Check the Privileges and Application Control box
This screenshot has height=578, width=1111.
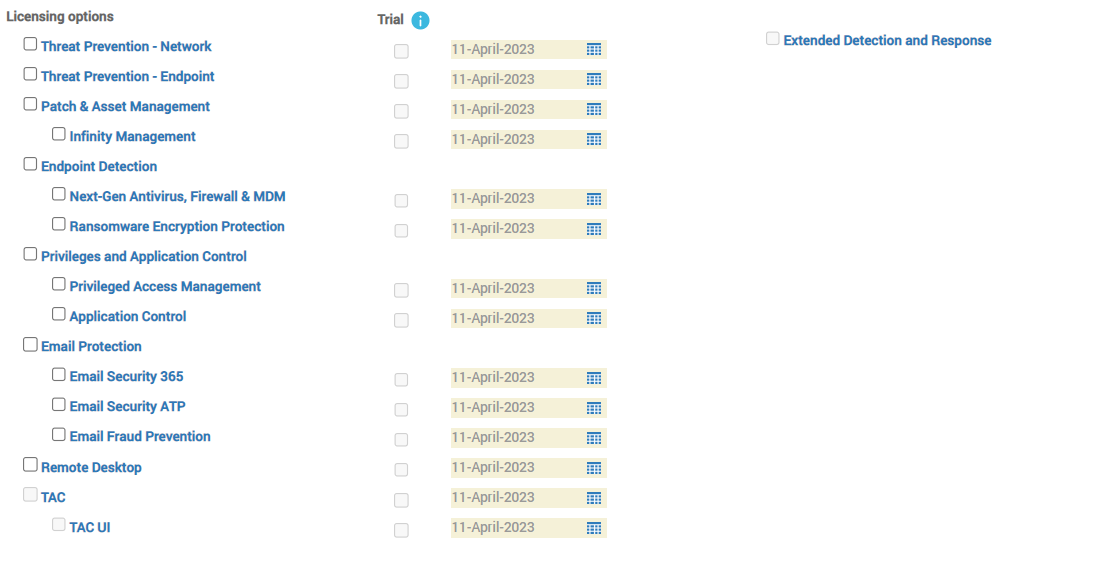pos(30,254)
